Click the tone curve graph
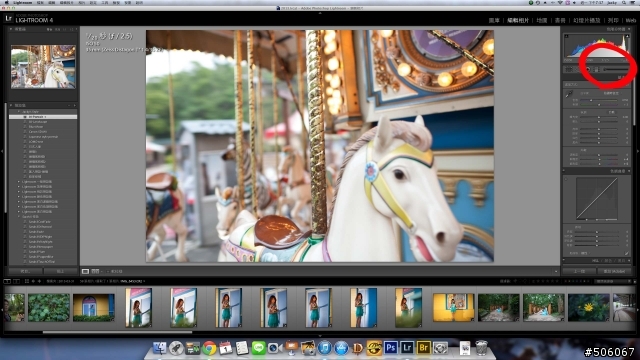The image size is (640, 360). [597, 199]
